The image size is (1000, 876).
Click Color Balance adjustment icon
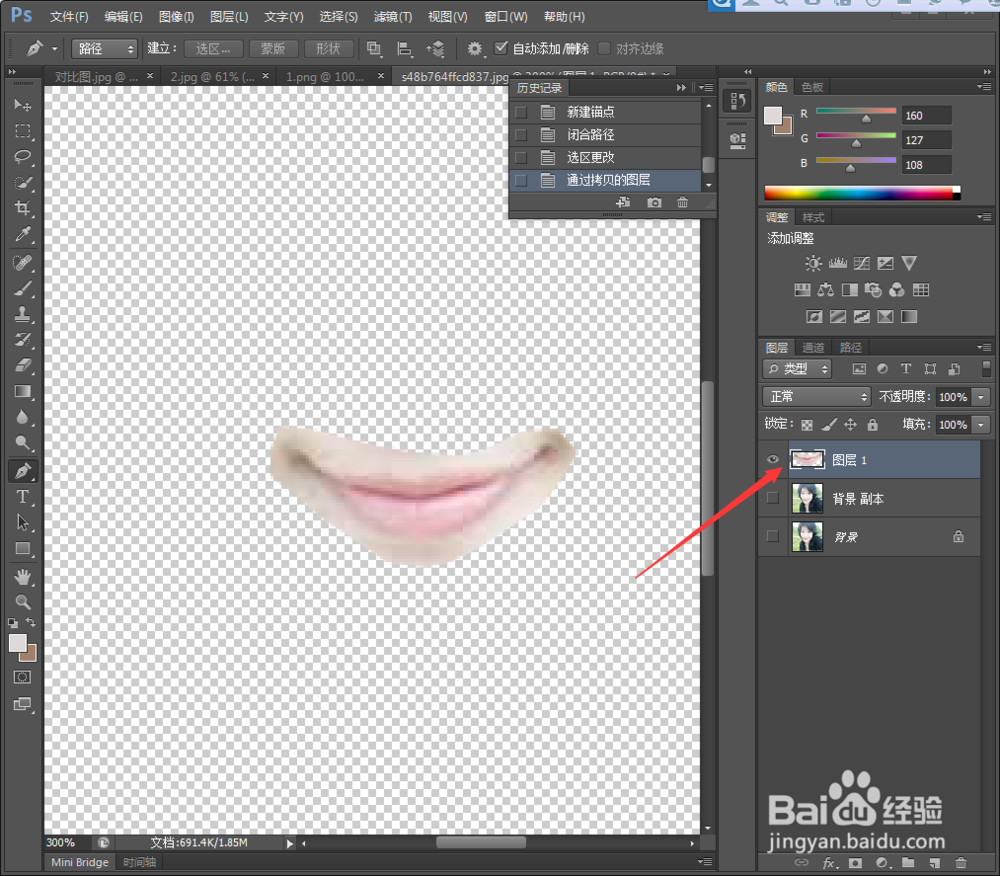[826, 290]
